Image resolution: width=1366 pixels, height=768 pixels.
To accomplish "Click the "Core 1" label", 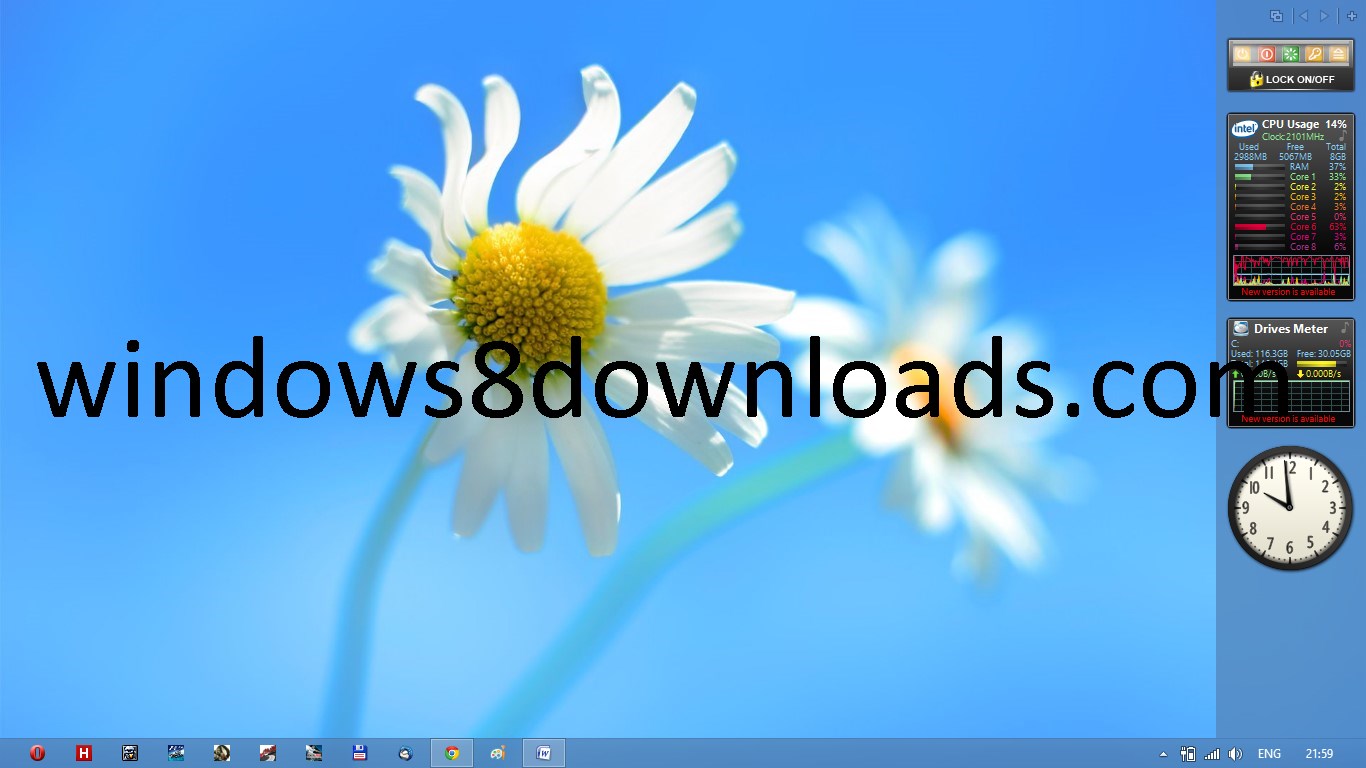I will (1303, 177).
